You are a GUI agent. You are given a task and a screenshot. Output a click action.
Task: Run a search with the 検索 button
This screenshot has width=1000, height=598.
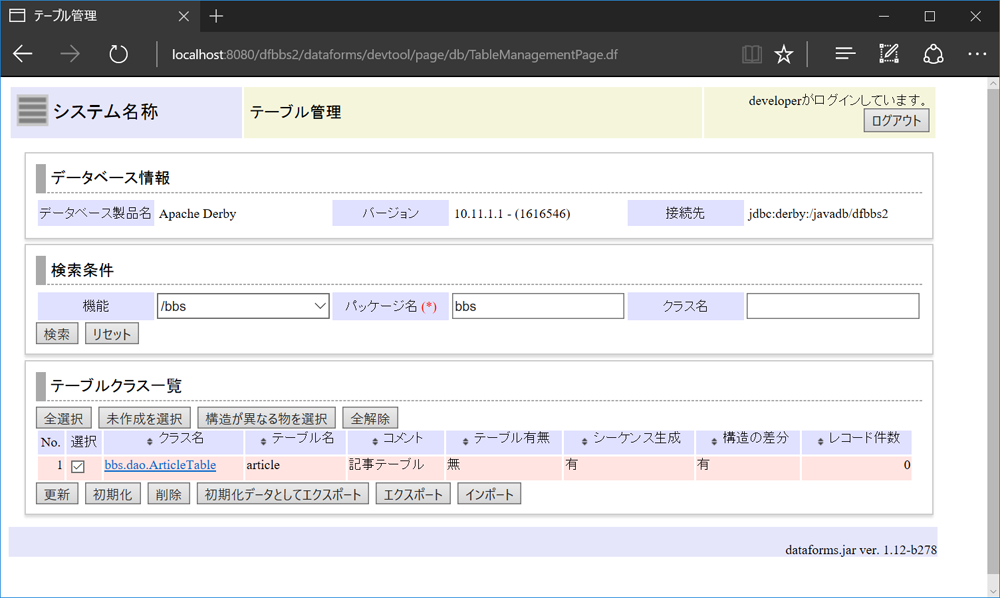(x=56, y=333)
